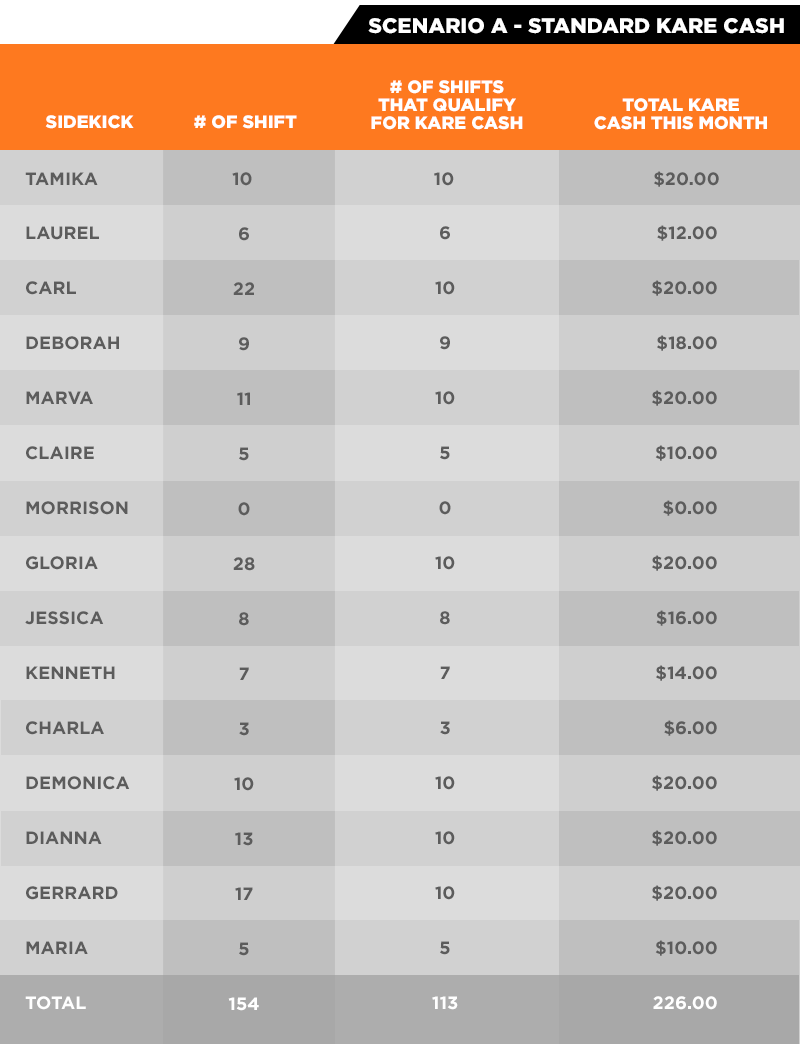Click Kenneth's $14.00 Kare Cash value
The image size is (800, 1044).
click(686, 672)
